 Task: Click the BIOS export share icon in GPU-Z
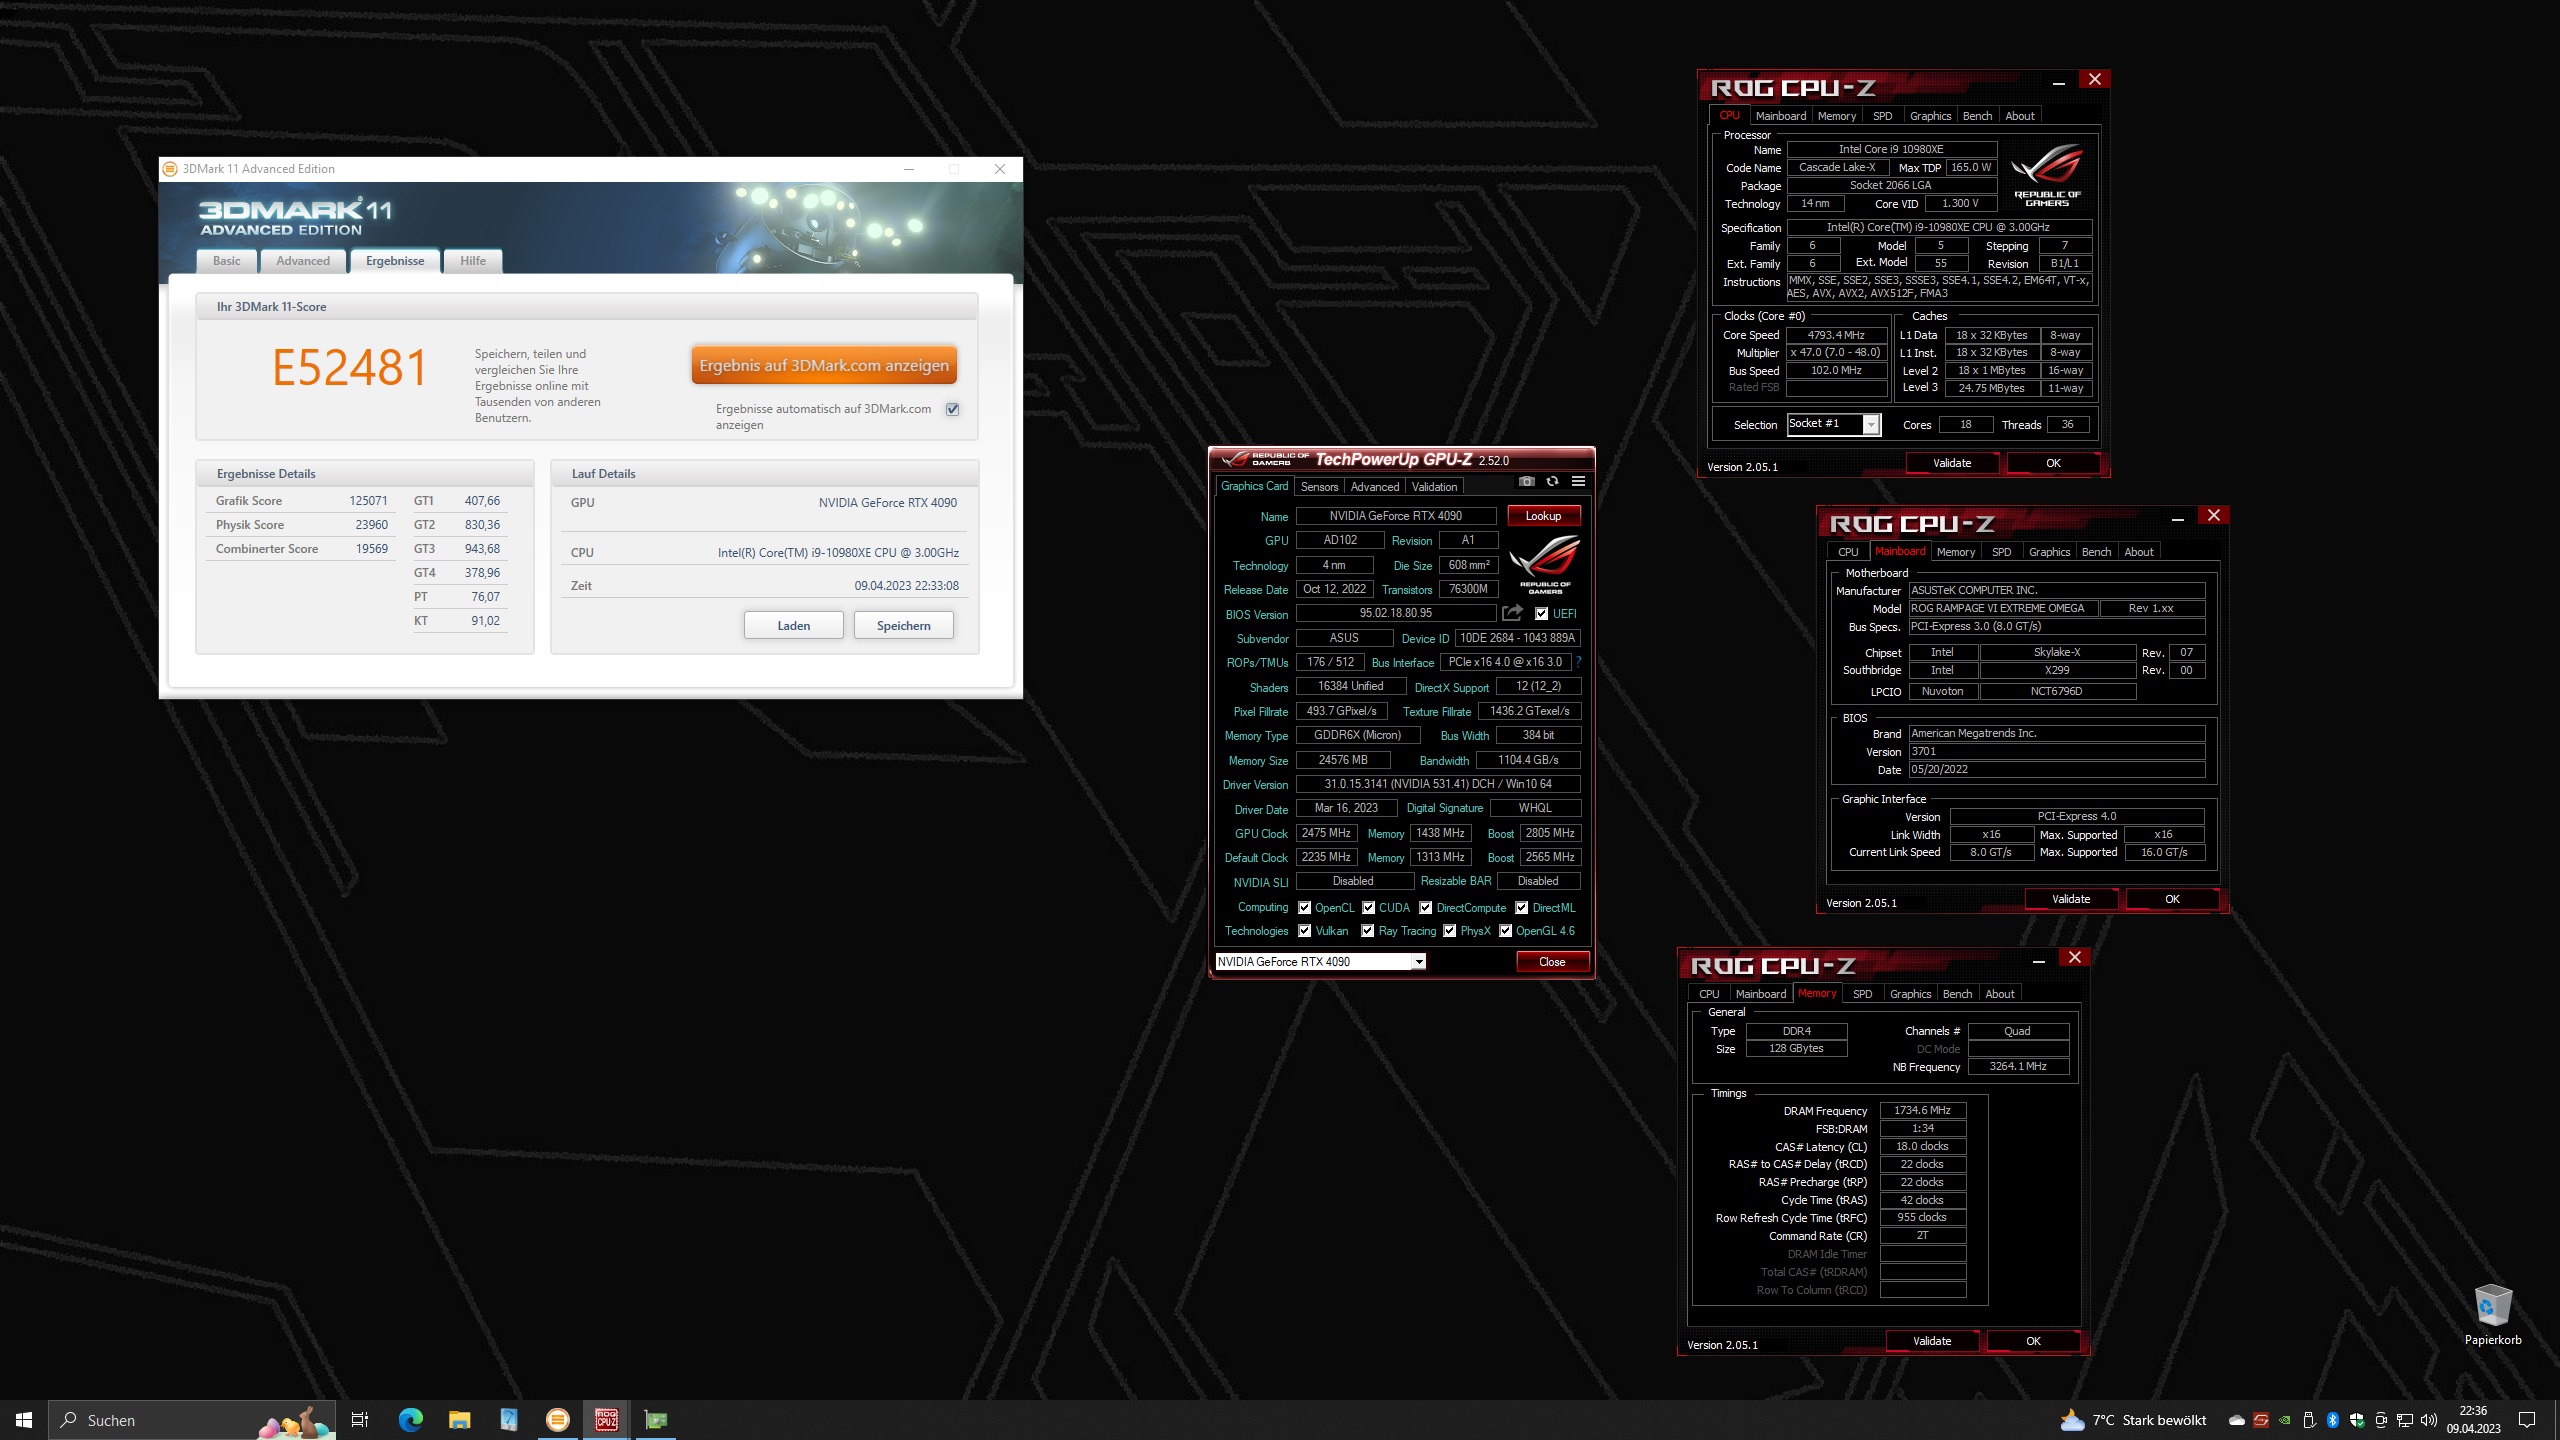tap(1512, 613)
